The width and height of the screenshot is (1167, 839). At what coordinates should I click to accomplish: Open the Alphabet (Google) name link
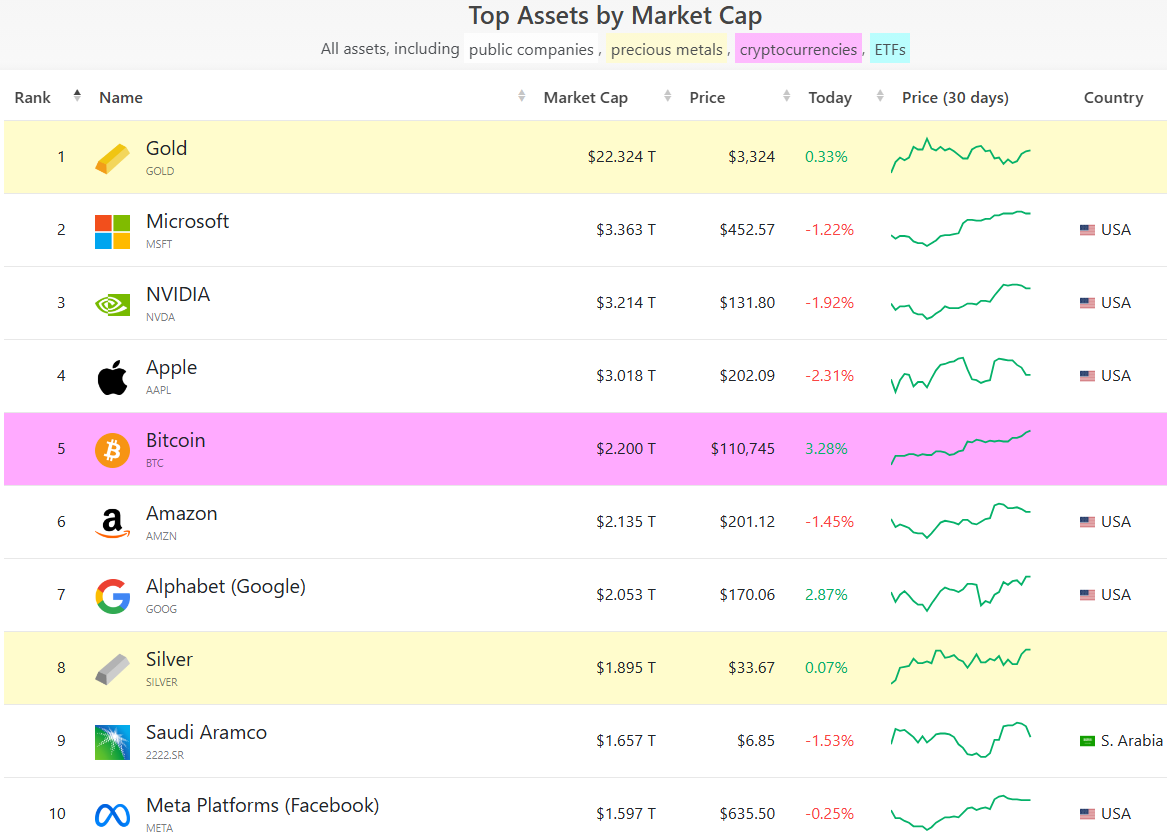(x=226, y=586)
